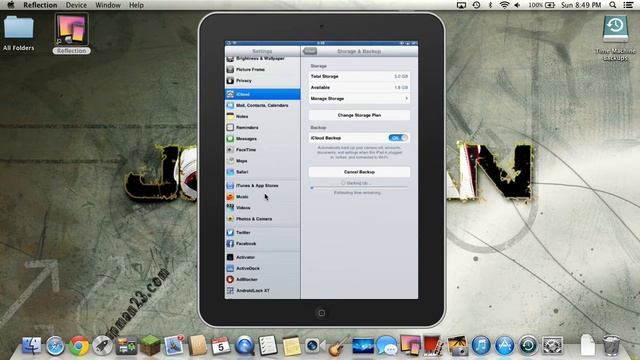Open the Help menu
This screenshot has width=640, height=360.
[x=136, y=5]
